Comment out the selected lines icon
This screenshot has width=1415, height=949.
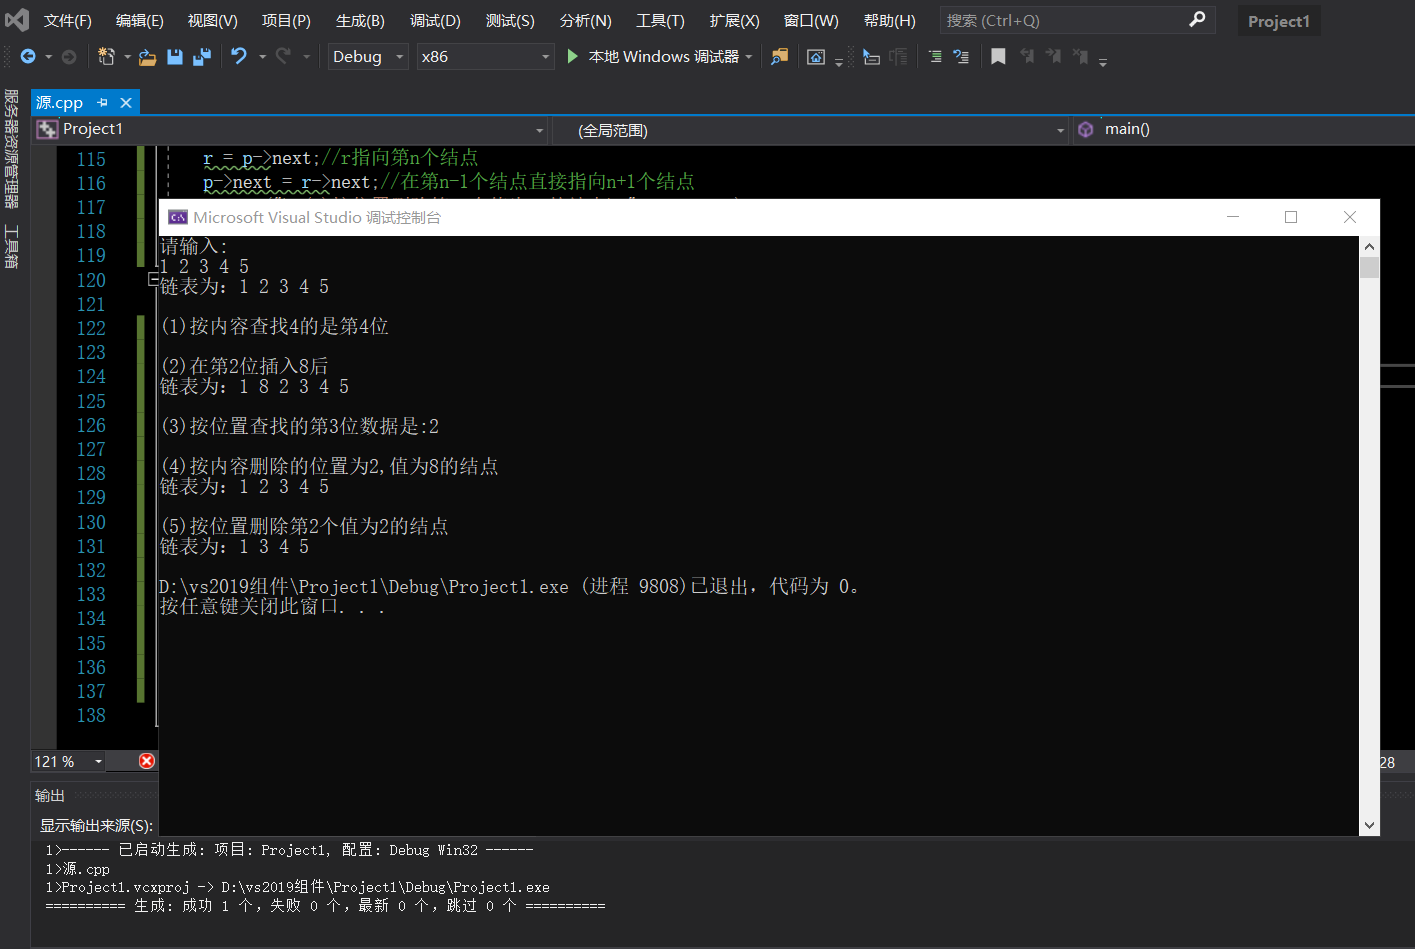[935, 57]
